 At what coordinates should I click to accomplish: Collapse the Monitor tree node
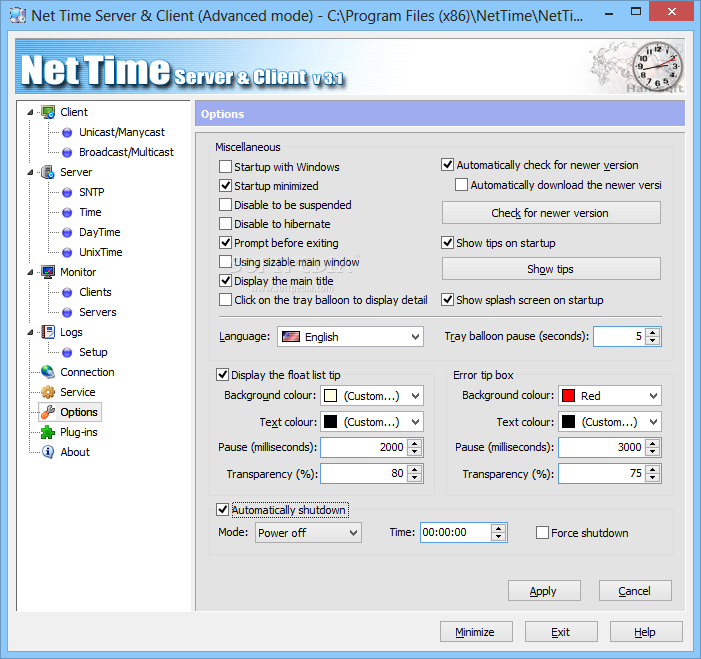tap(30, 272)
